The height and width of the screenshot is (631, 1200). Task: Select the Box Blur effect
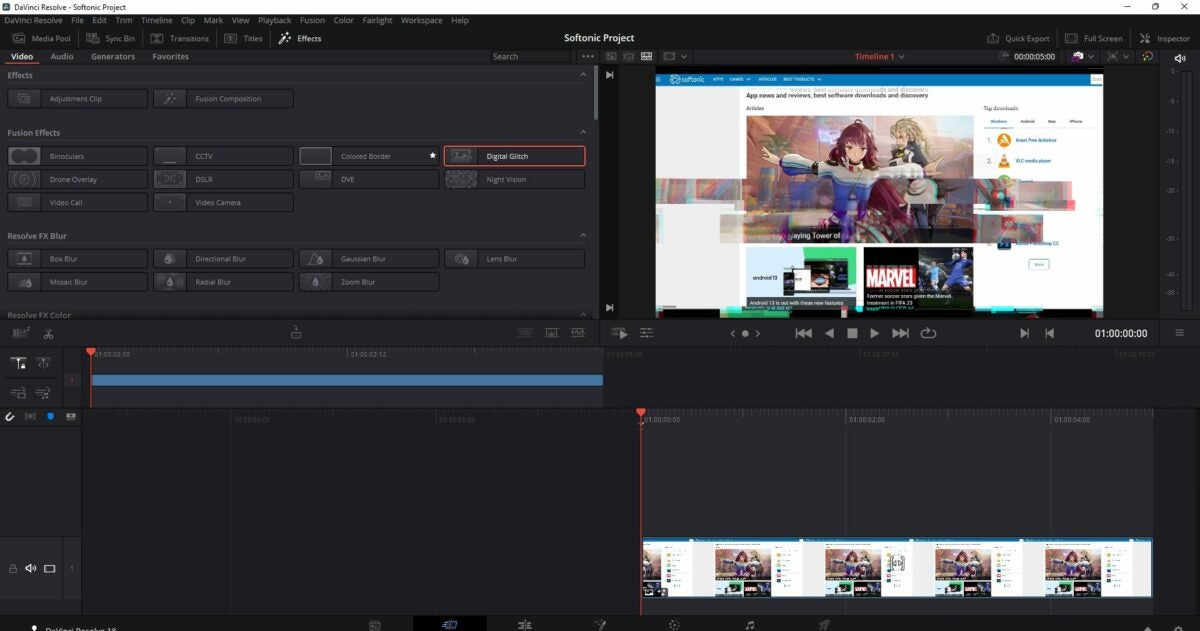(77, 259)
